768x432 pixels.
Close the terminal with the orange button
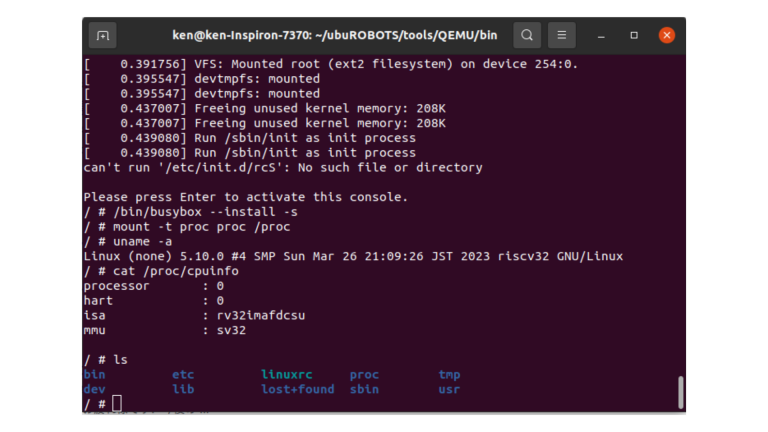click(x=667, y=35)
